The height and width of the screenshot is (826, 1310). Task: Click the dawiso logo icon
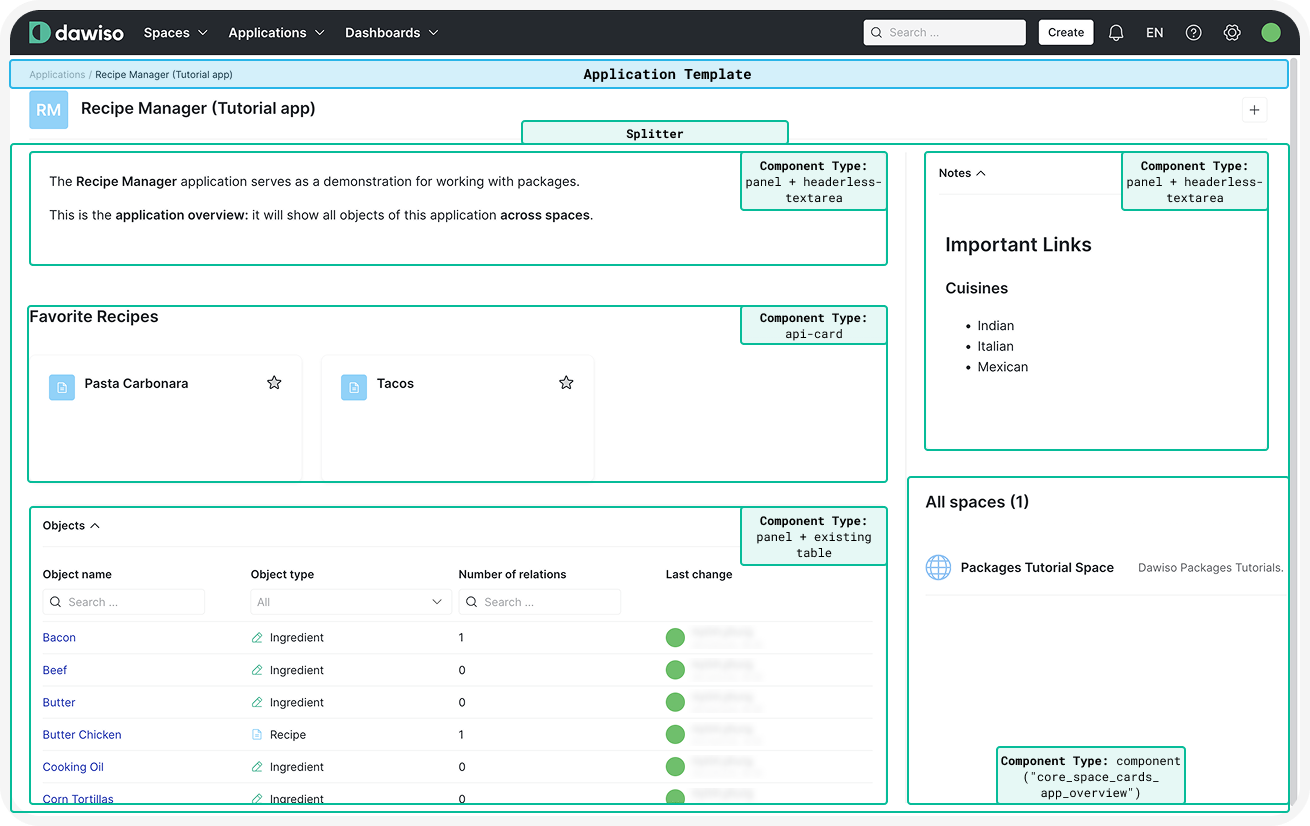(x=39, y=33)
